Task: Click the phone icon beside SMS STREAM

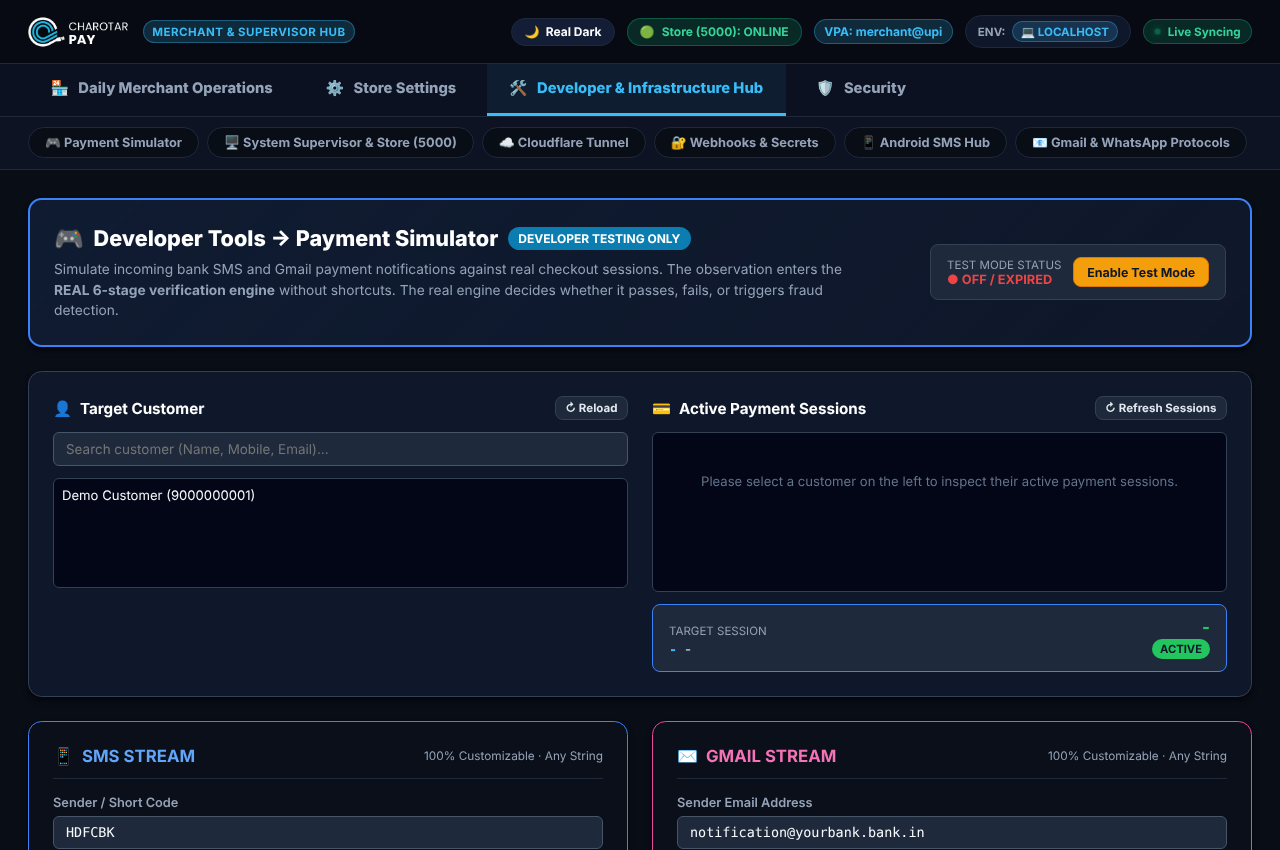Action: 63,756
